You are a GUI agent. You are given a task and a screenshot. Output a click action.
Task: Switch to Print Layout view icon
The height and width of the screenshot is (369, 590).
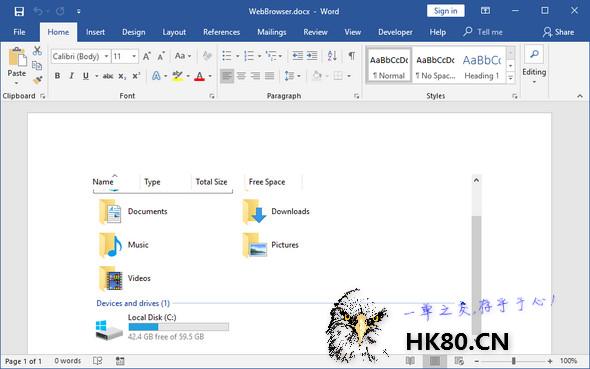(x=435, y=361)
